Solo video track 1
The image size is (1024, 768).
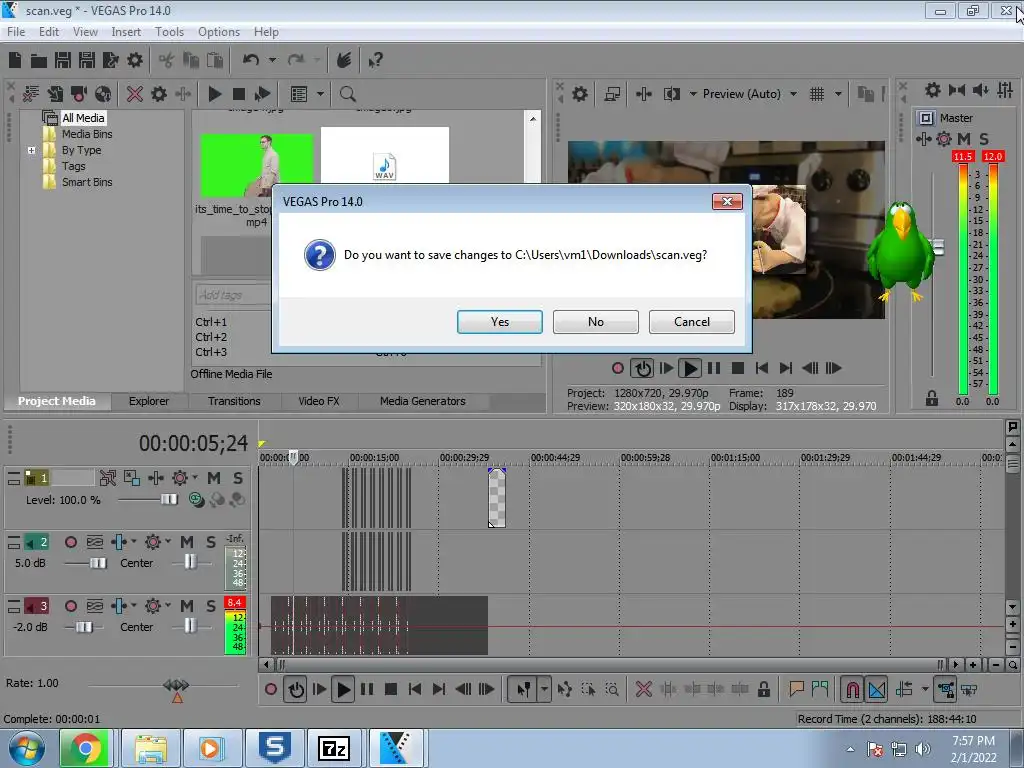click(x=238, y=478)
